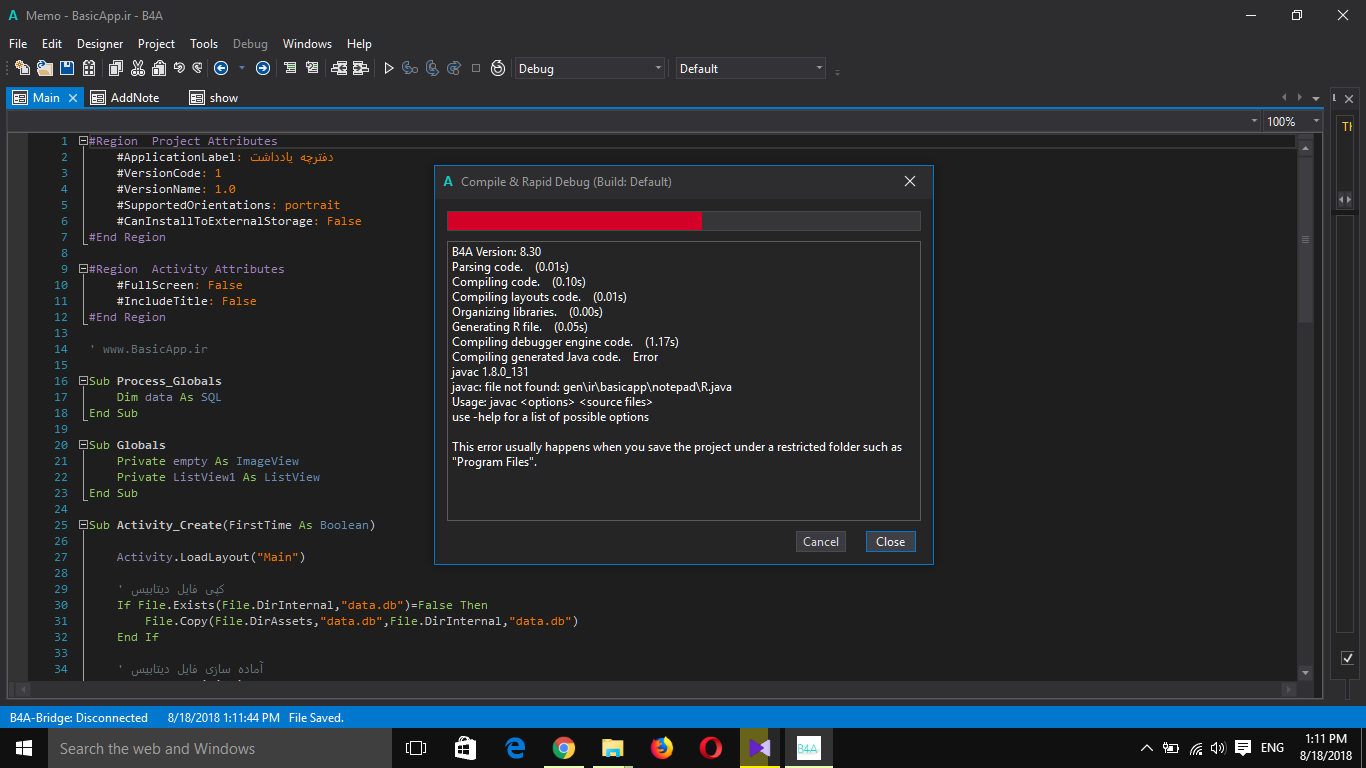Click the Cut scissors toolbar icon

click(x=137, y=68)
